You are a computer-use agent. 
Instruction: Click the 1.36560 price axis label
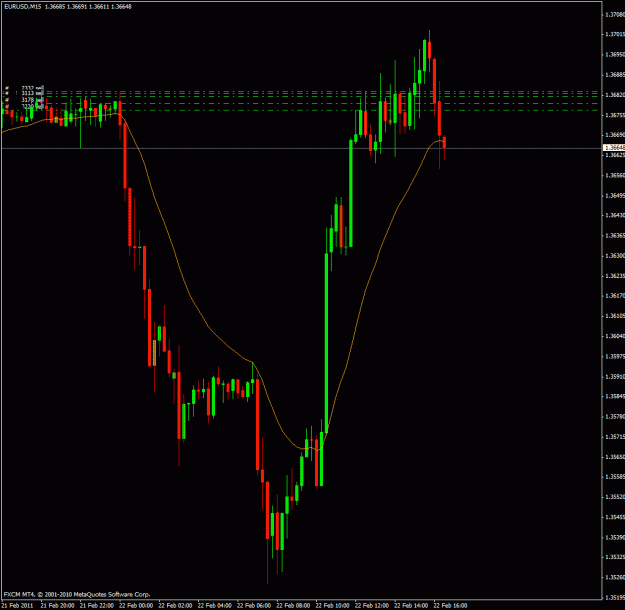[x=615, y=175]
